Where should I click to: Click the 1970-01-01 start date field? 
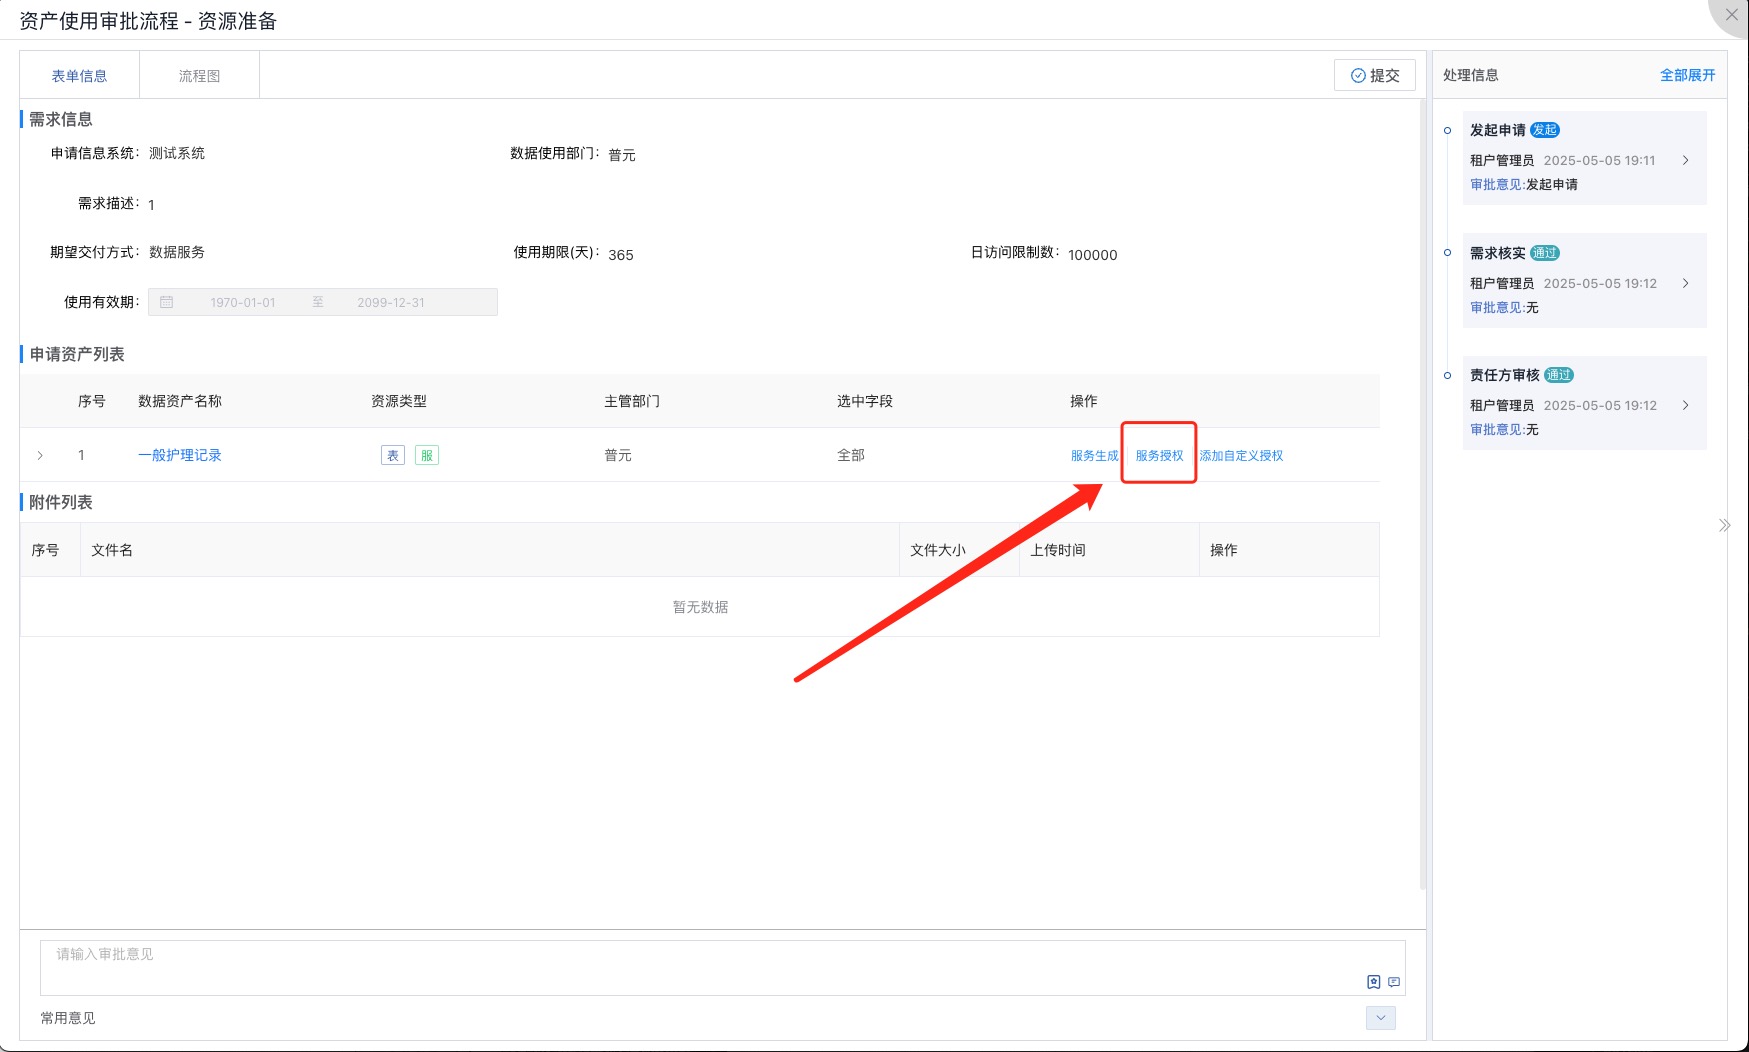tap(243, 302)
